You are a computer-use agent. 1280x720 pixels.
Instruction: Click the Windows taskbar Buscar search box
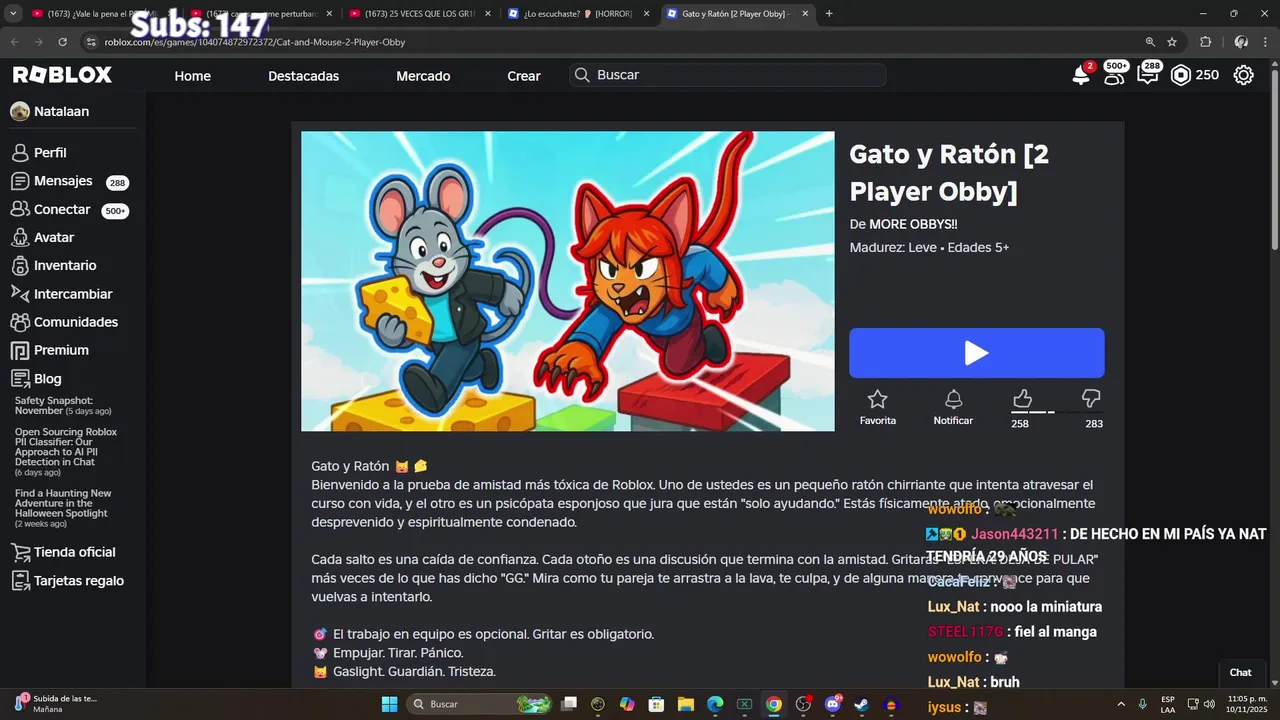[x=480, y=704]
